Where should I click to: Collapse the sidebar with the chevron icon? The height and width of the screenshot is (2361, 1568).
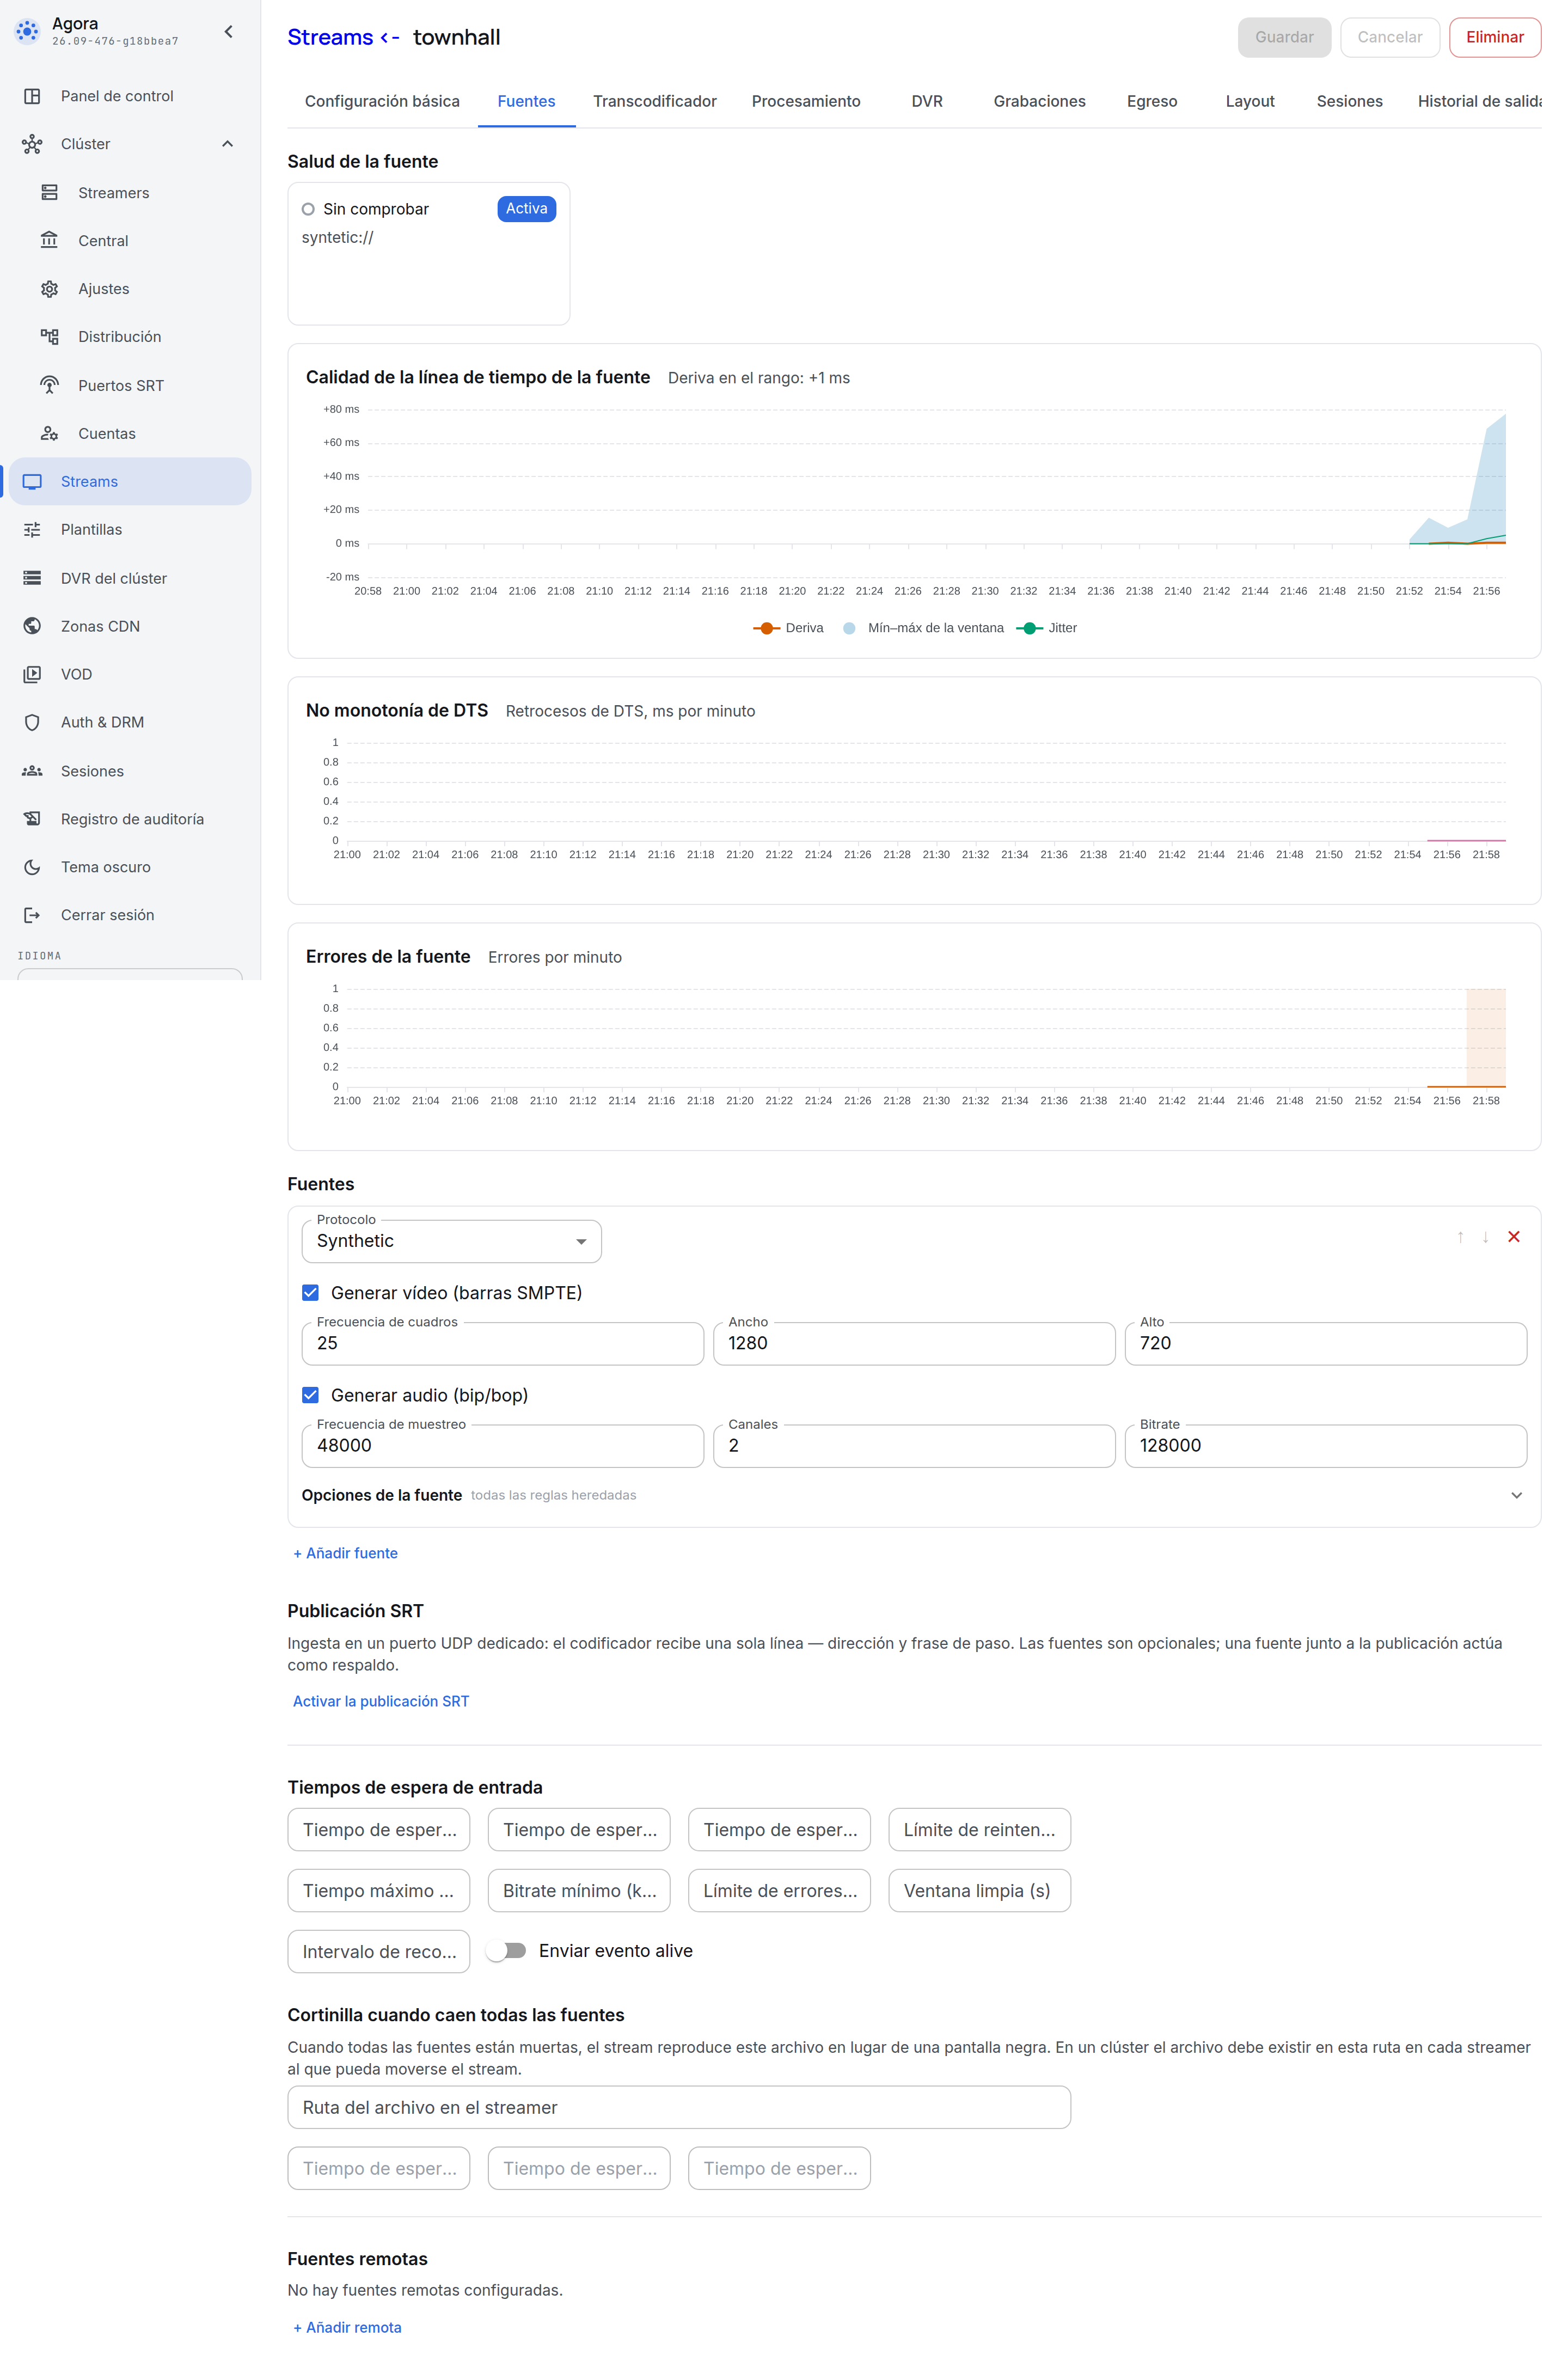(x=228, y=32)
